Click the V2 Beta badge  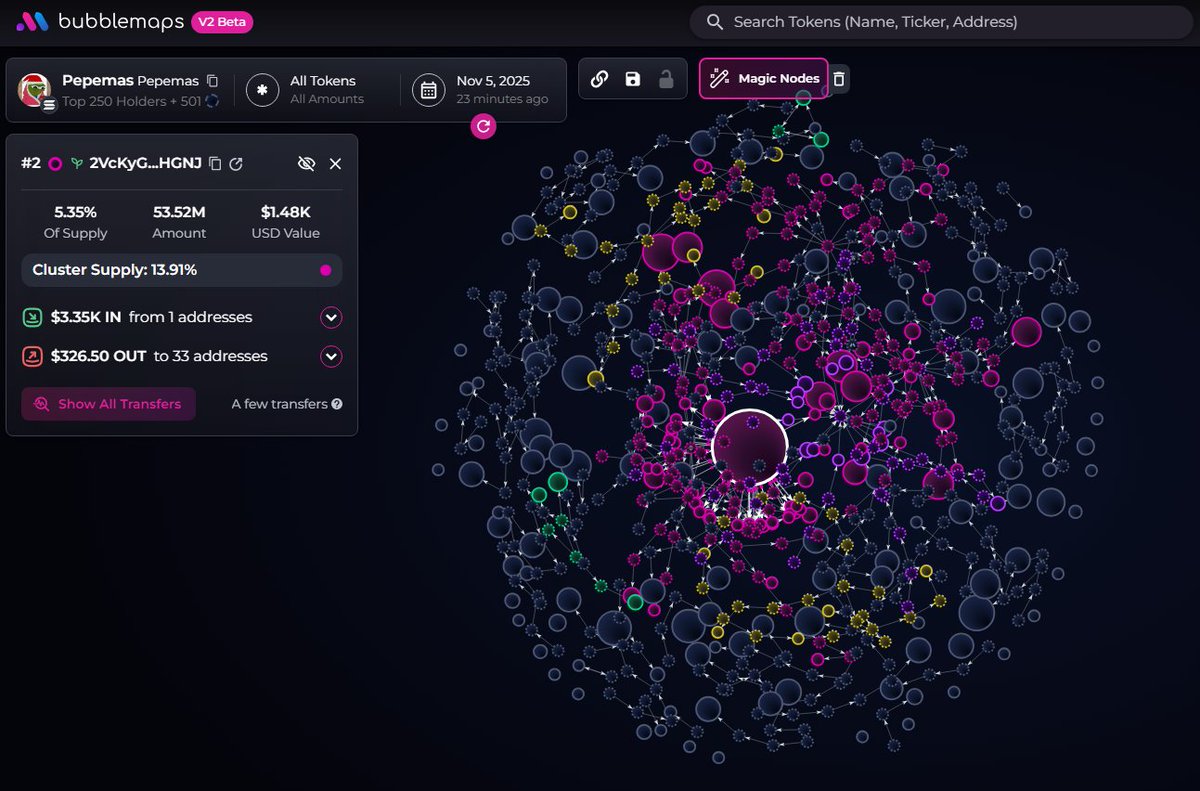pyautogui.click(x=222, y=22)
